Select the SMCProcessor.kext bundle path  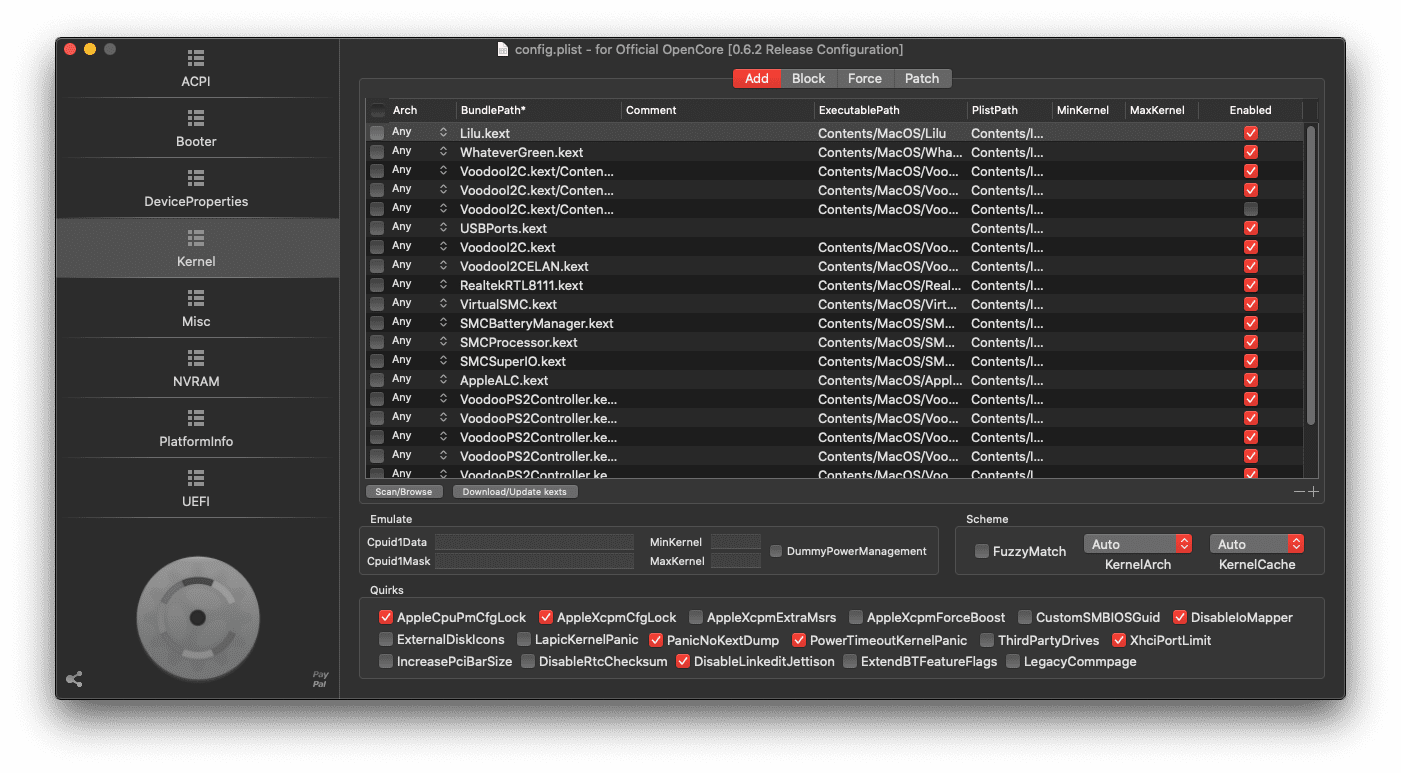pyautogui.click(x=519, y=342)
